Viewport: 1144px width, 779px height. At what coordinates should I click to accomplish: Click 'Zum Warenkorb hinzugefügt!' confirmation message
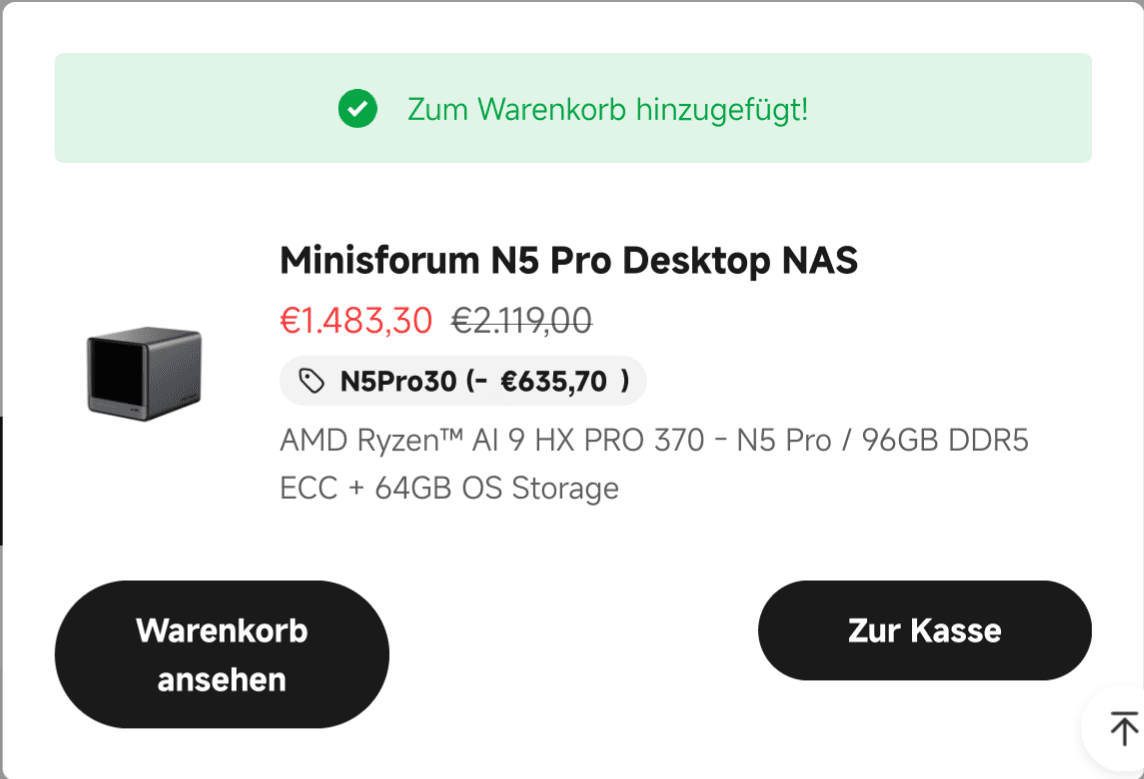[x=607, y=109]
